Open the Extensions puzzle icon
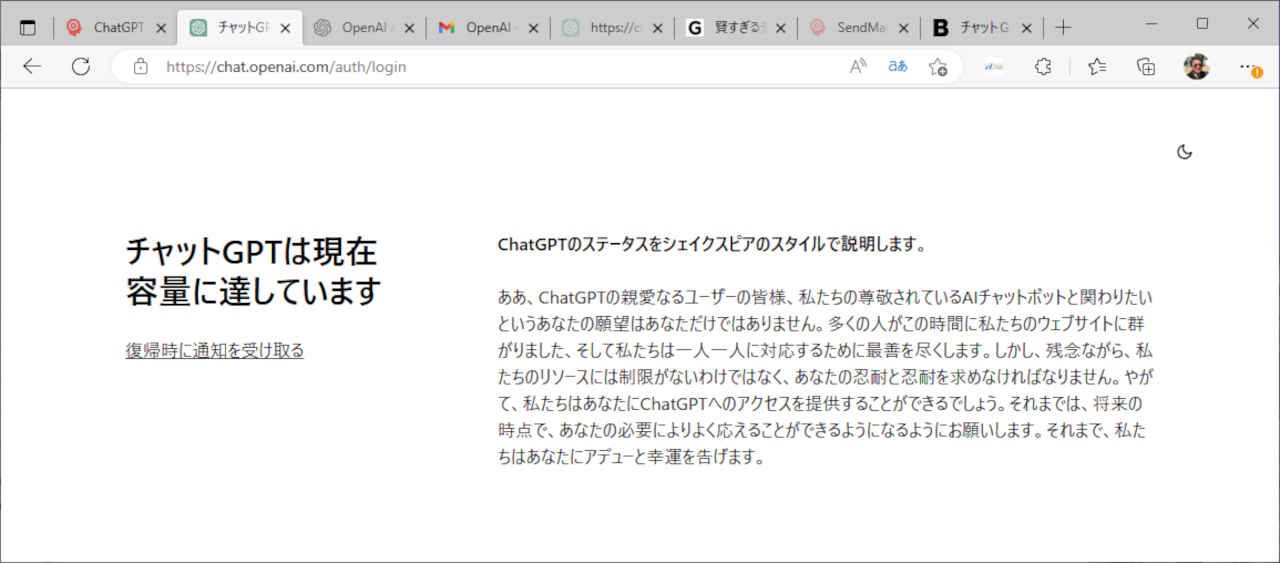The height and width of the screenshot is (563, 1280). (x=1043, y=67)
